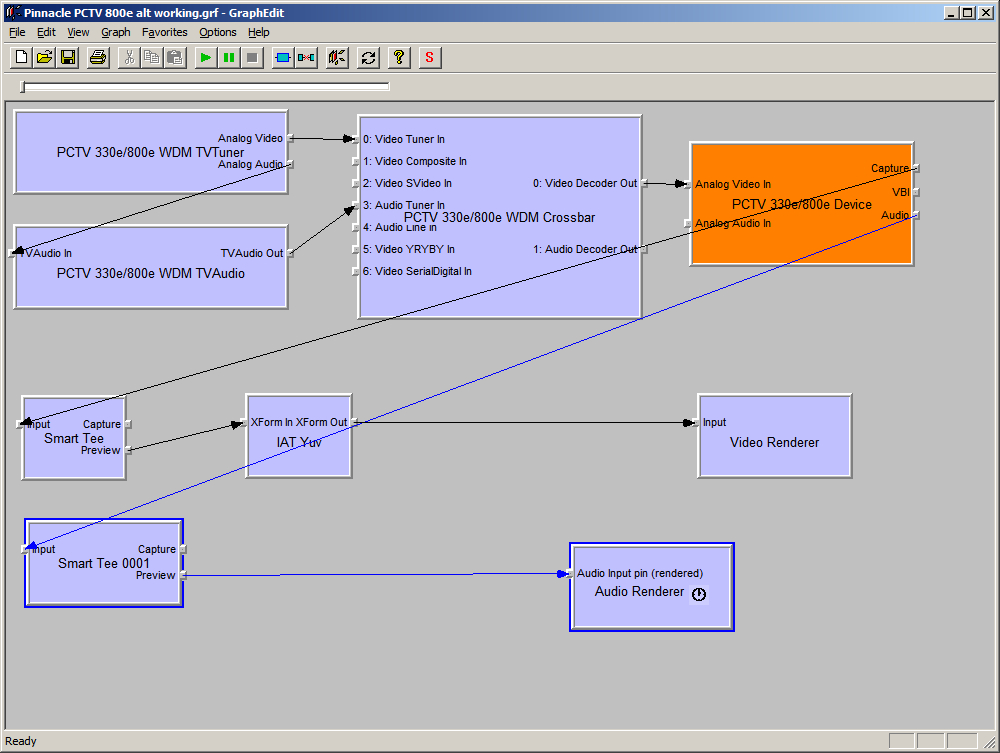Click the 1: Video Composite In pin

click(356, 161)
